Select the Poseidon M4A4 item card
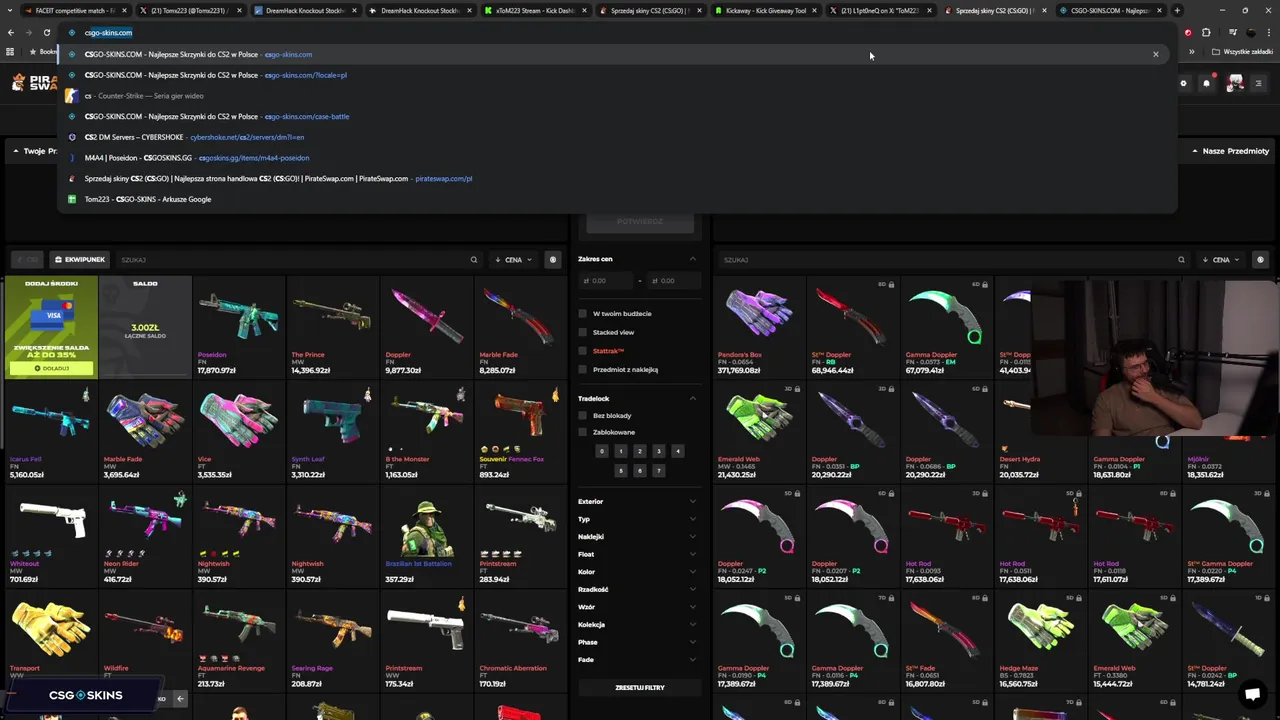This screenshot has height=720, width=1280. (239, 327)
